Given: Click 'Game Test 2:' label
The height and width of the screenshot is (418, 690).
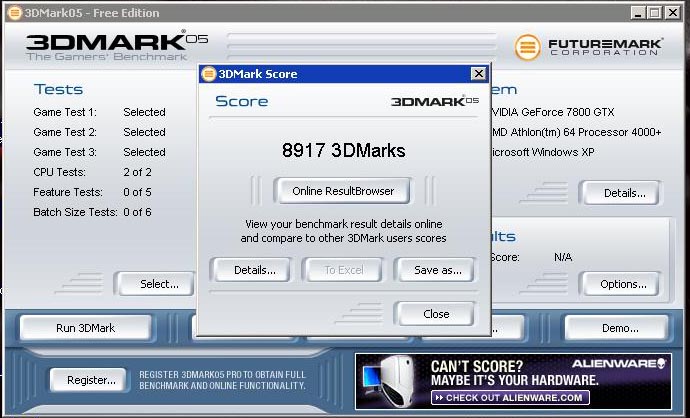Looking at the screenshot, I should click(65, 132).
